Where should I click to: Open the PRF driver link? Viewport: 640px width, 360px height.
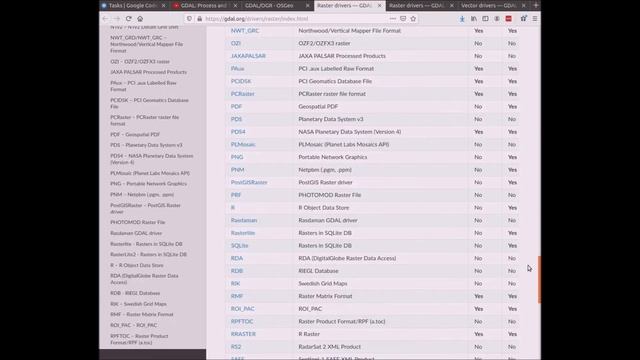(x=236, y=195)
